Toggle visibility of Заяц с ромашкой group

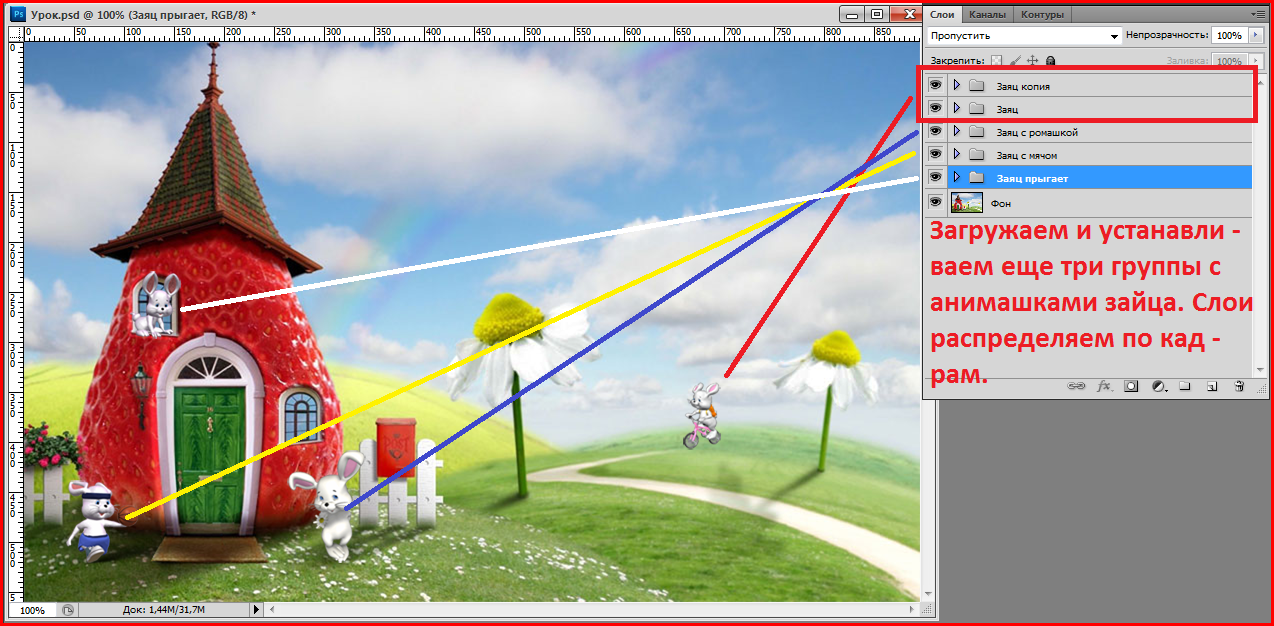click(x=936, y=132)
